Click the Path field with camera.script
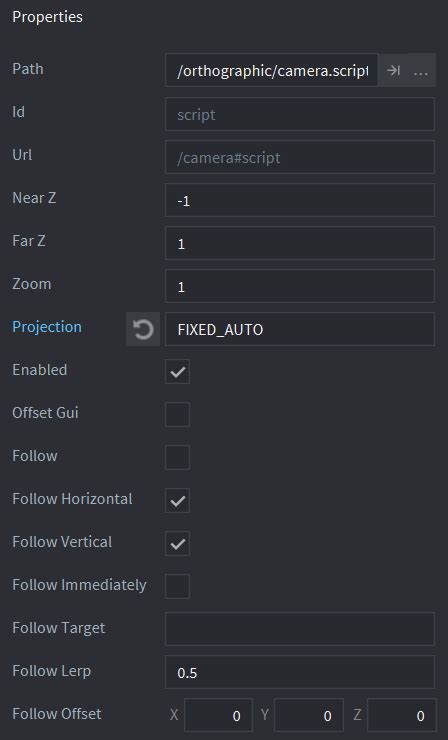 [271, 70]
